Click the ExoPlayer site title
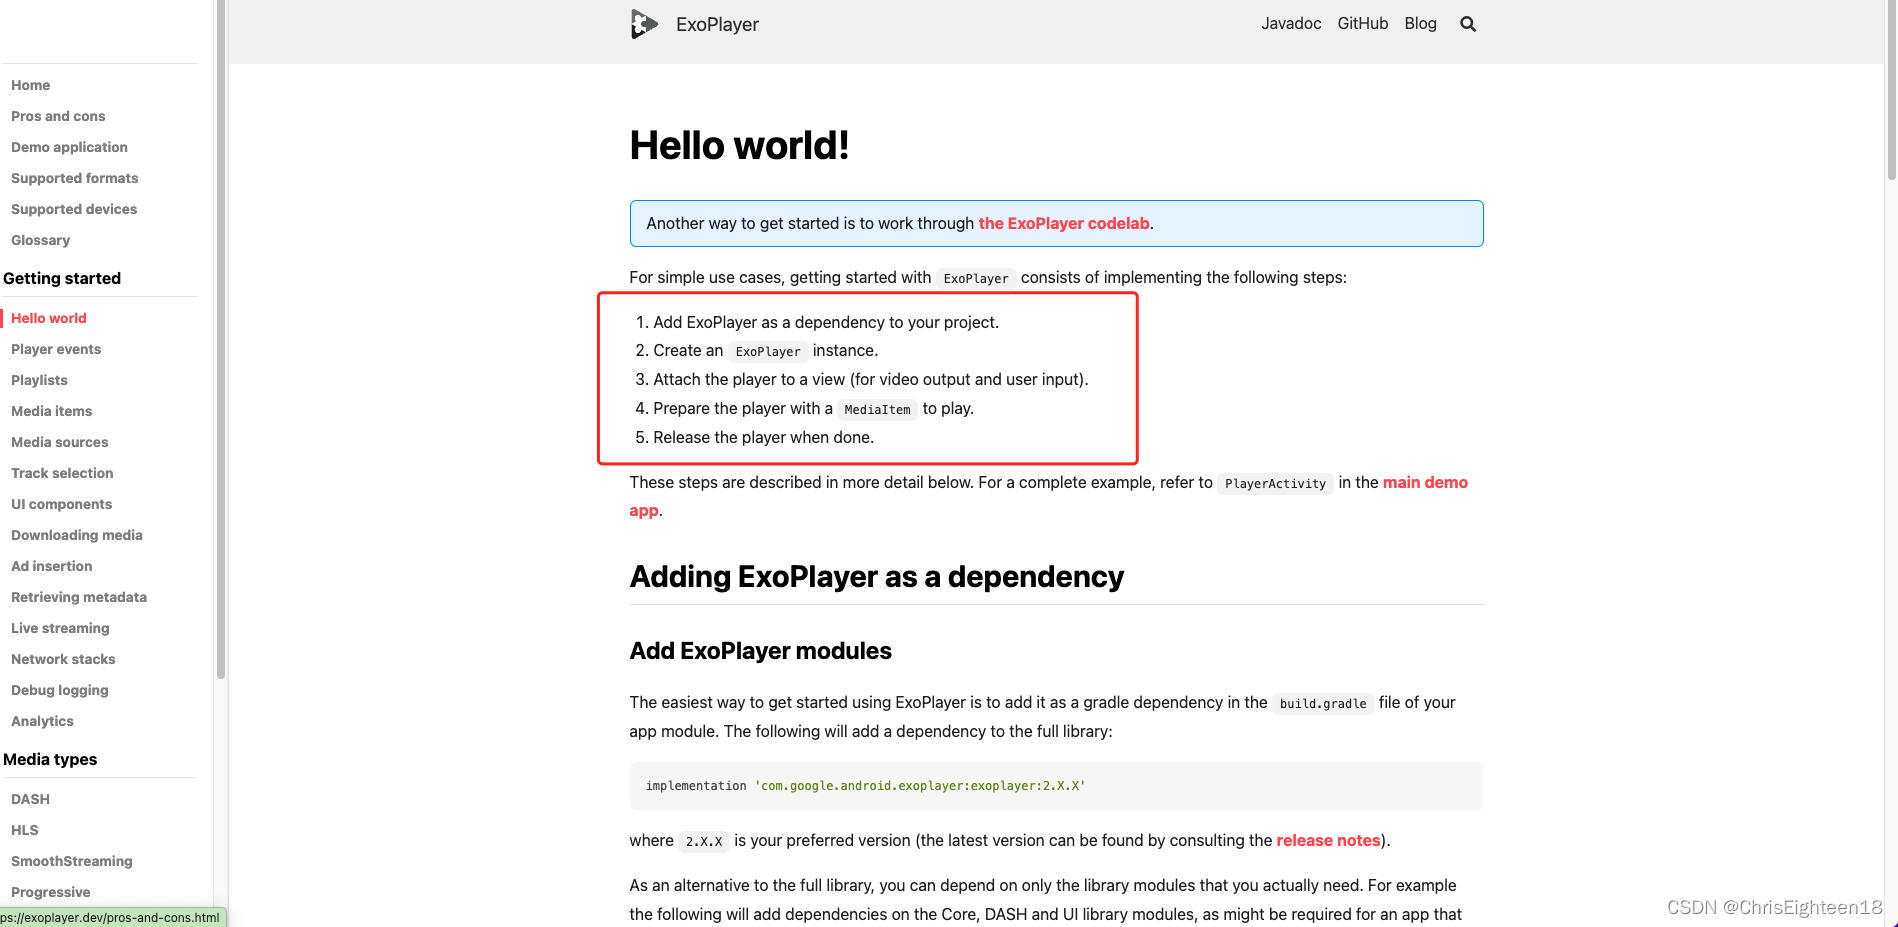Viewport: 1898px width, 927px height. pyautogui.click(x=717, y=25)
